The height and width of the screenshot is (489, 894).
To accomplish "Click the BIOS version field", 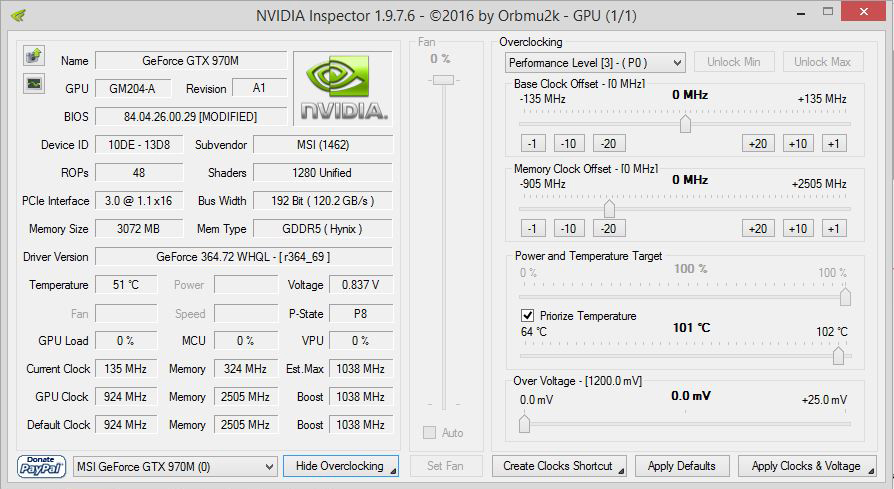I will click(190, 117).
